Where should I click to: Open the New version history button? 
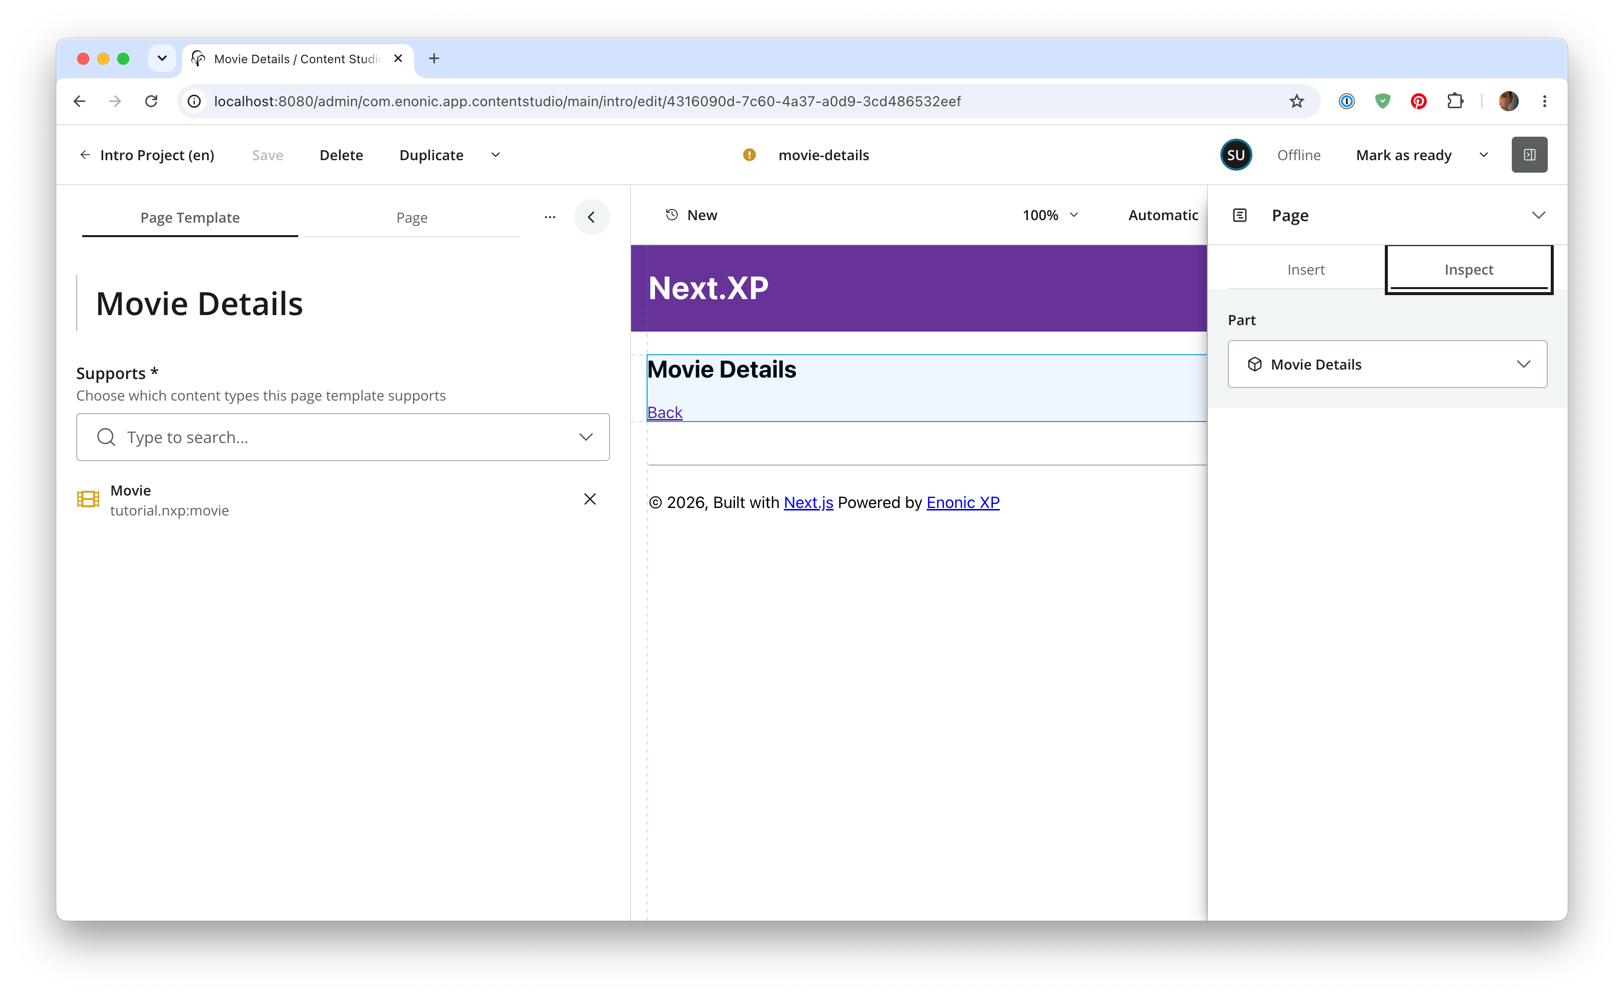click(691, 215)
